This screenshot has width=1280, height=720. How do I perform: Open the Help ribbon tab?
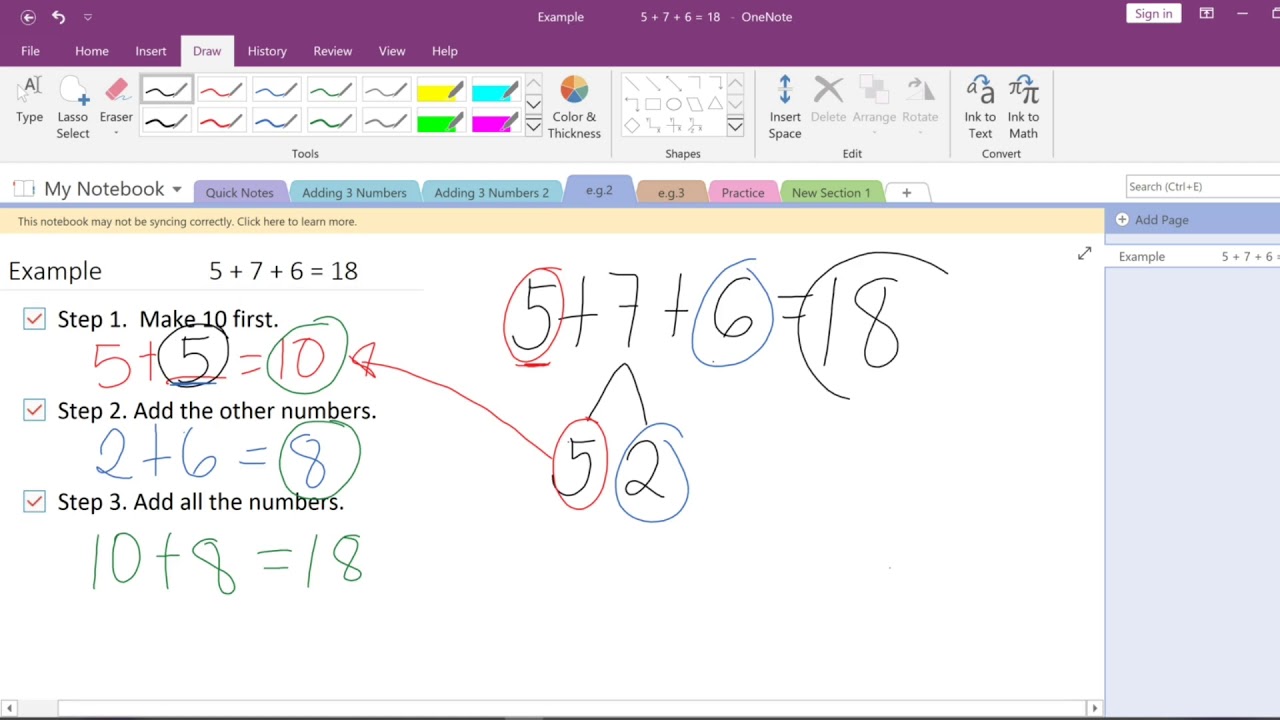[x=445, y=51]
